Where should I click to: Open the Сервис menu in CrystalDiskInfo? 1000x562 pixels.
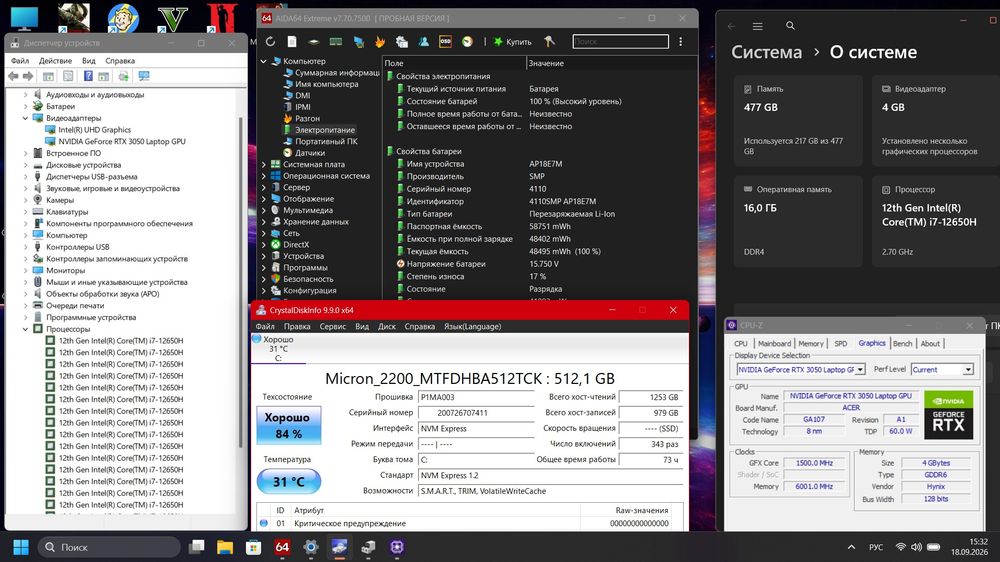[x=332, y=327]
